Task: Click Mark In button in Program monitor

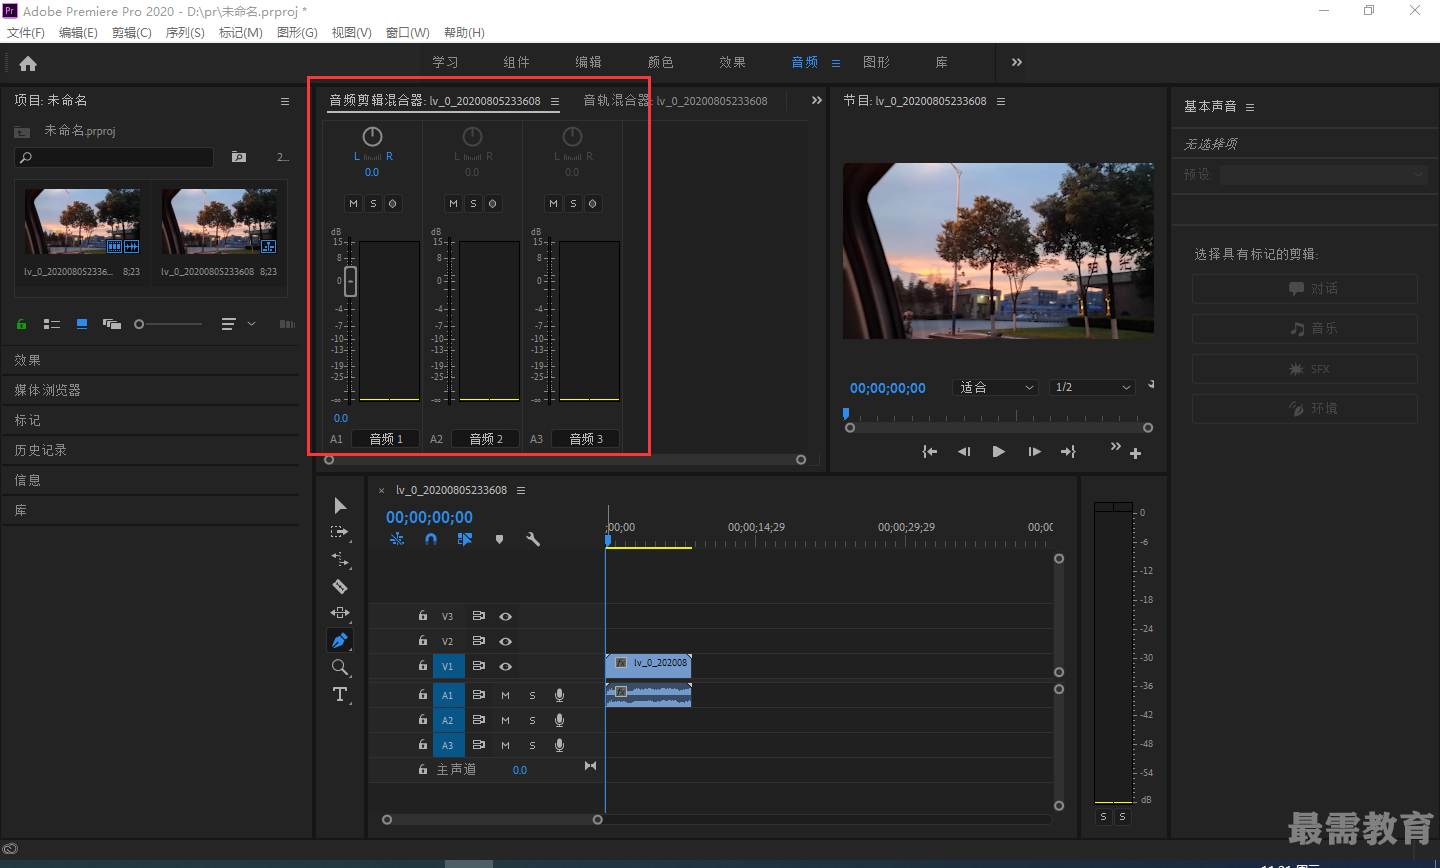Action: 930,452
